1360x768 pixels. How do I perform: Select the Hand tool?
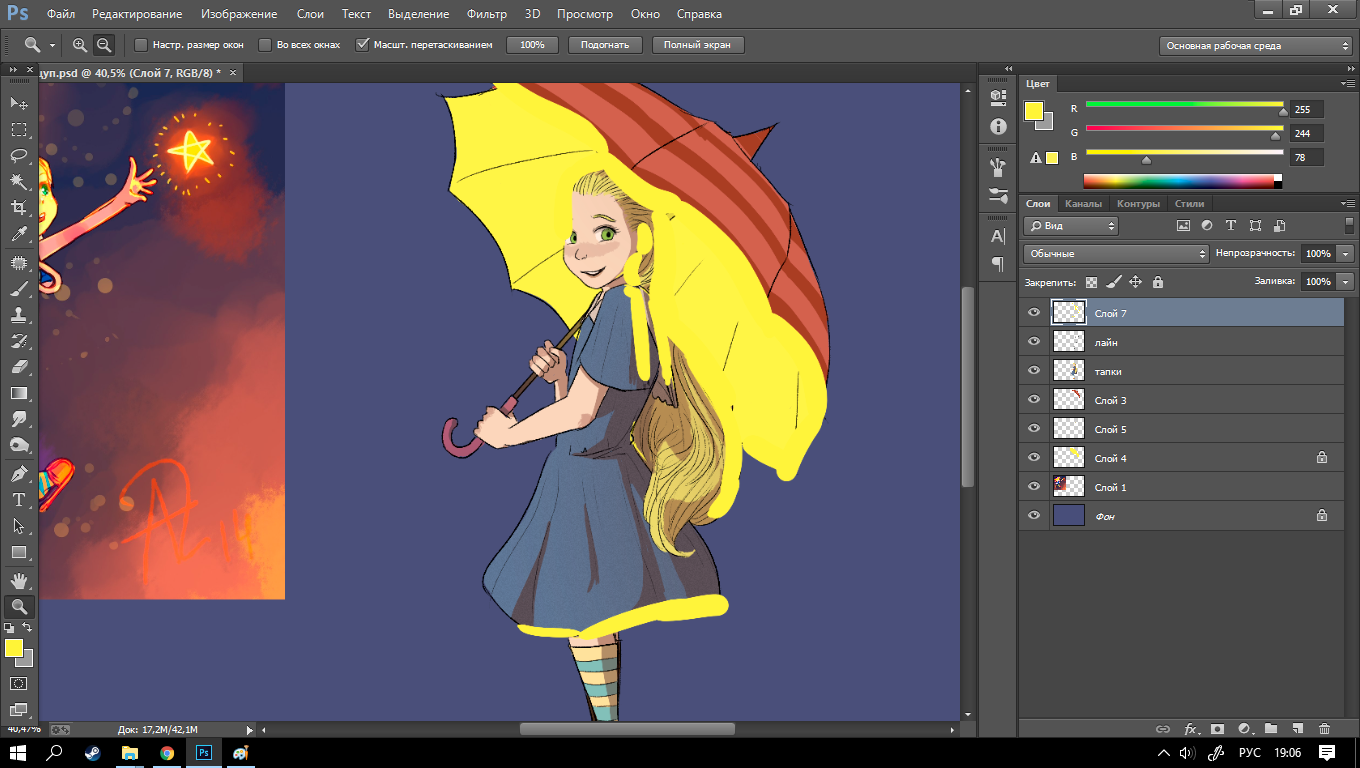pyautogui.click(x=19, y=581)
